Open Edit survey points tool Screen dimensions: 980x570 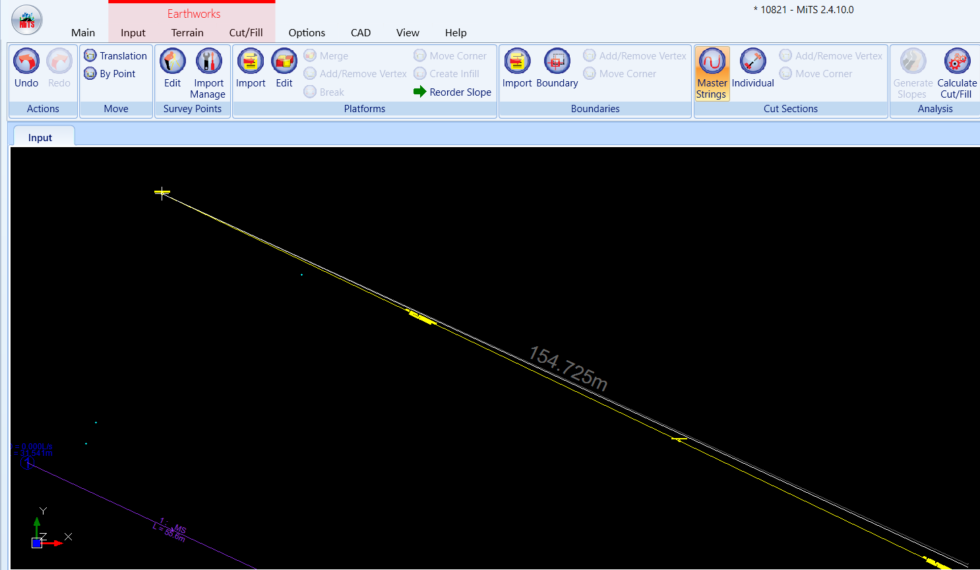point(172,62)
